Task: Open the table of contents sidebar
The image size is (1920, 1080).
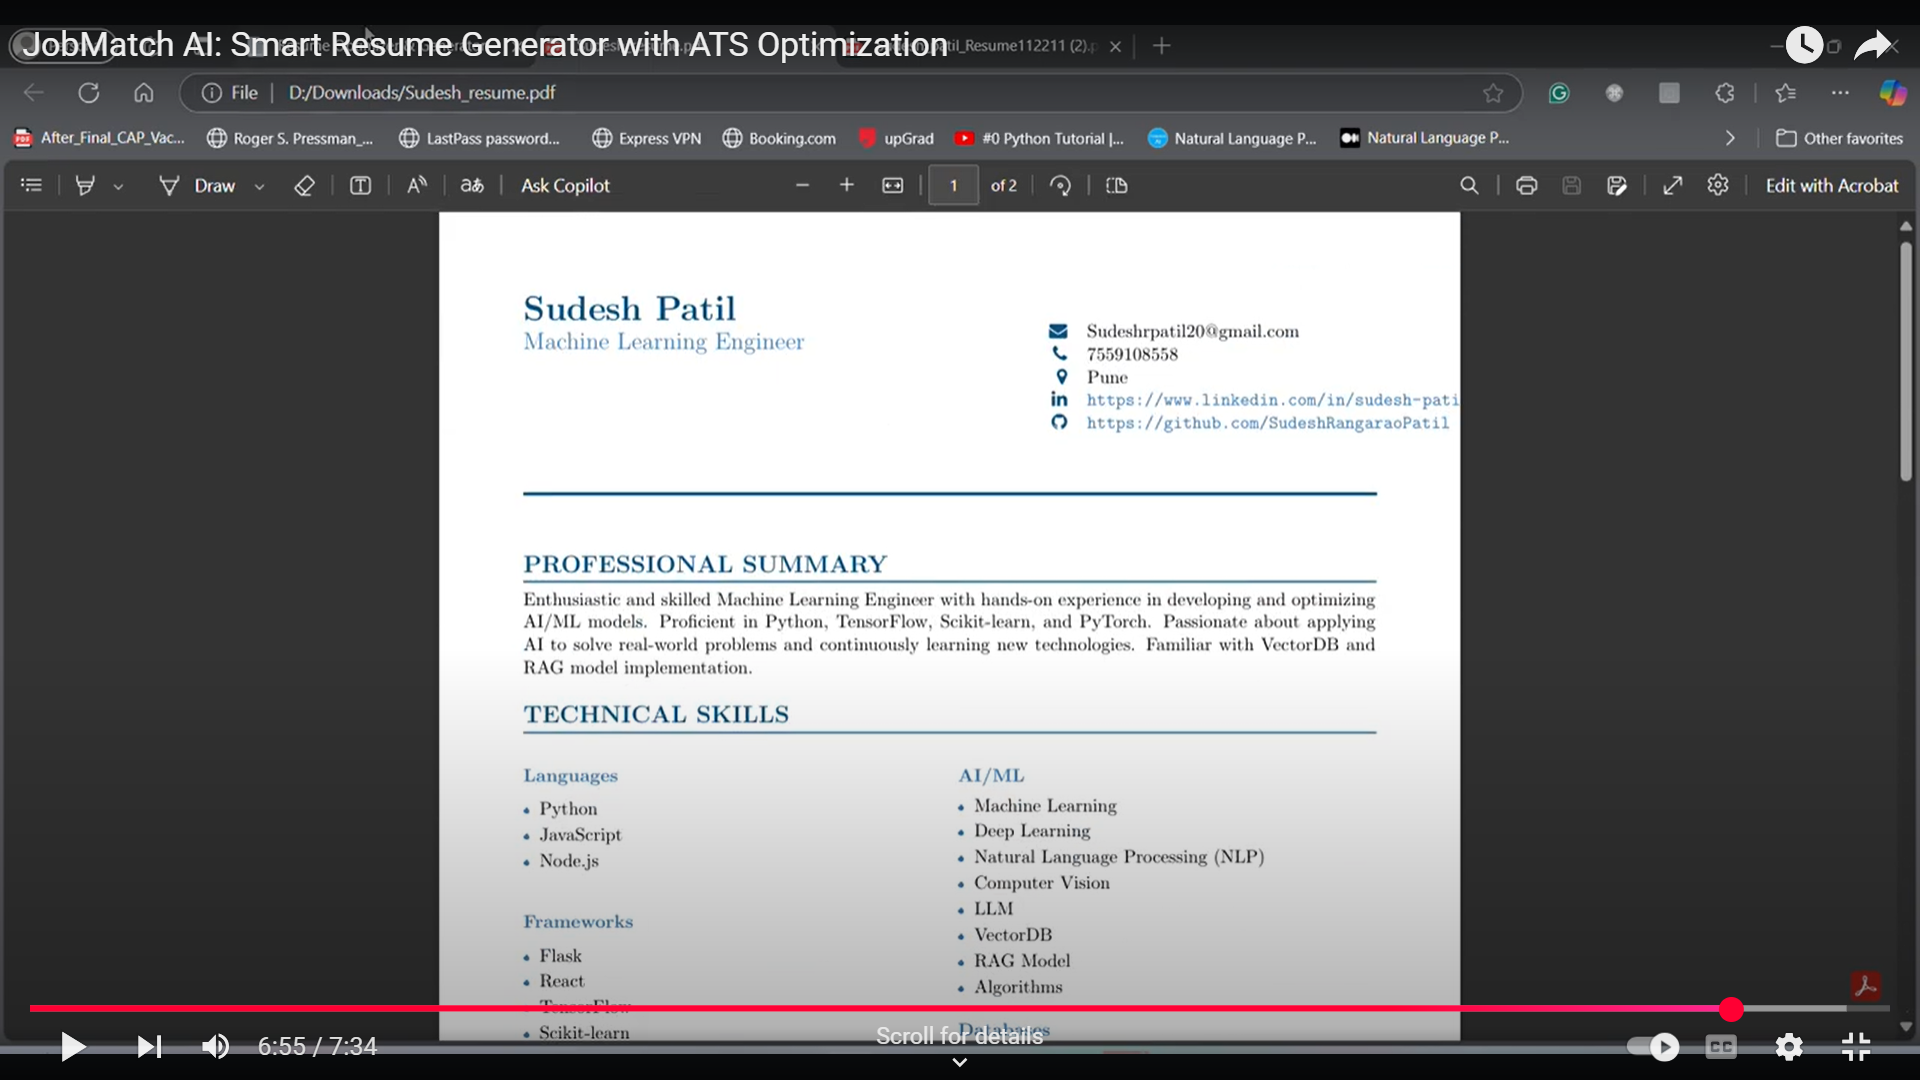Action: pyautogui.click(x=32, y=186)
